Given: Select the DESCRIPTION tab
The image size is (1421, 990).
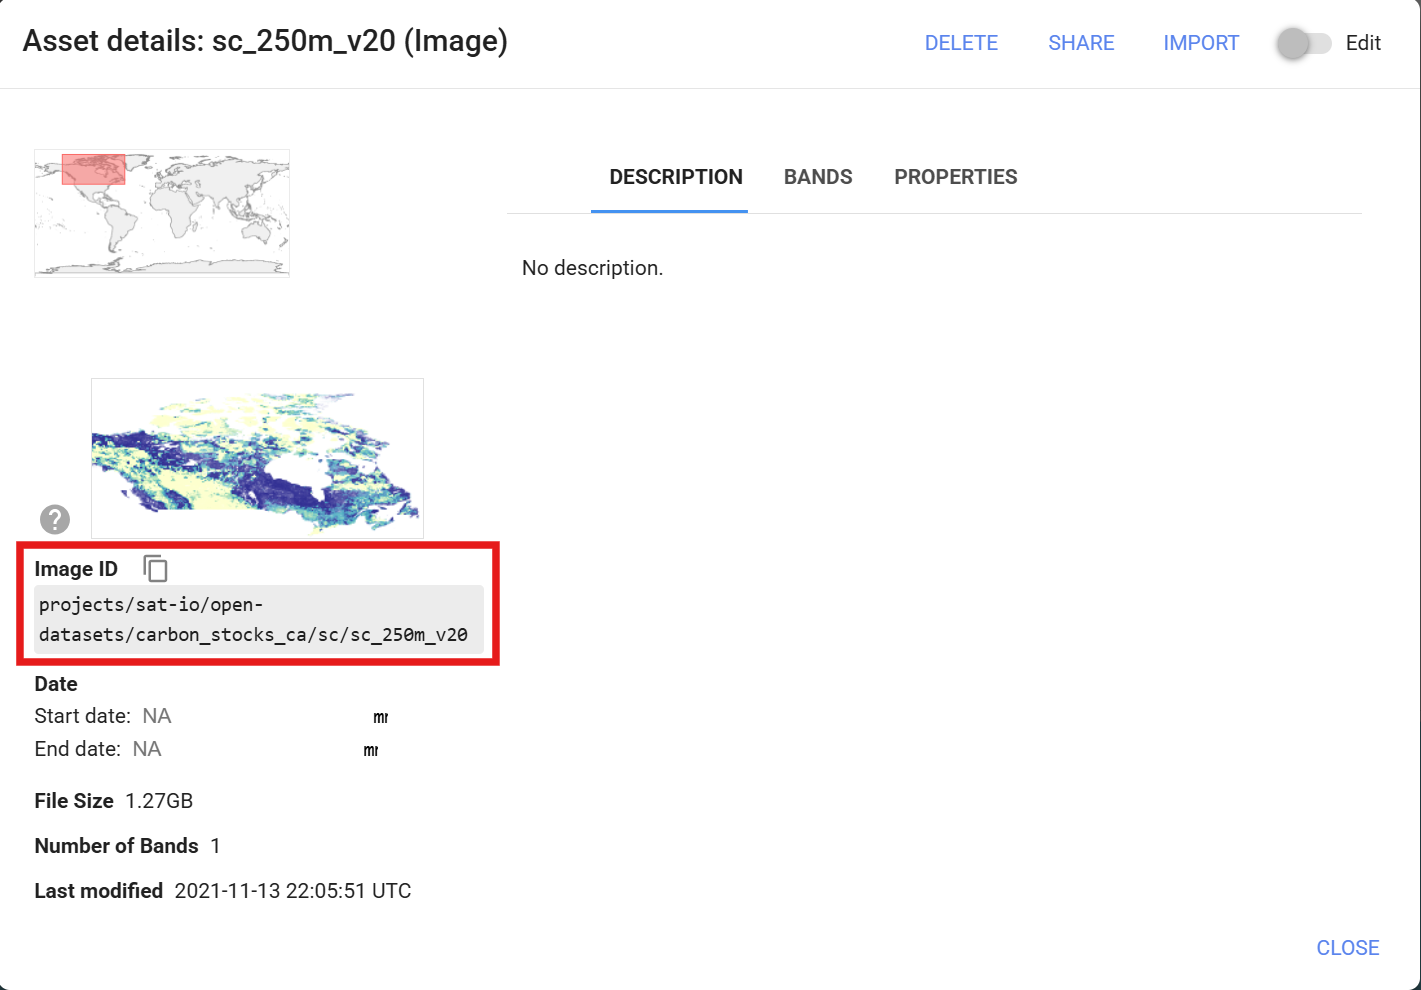Looking at the screenshot, I should tap(675, 177).
